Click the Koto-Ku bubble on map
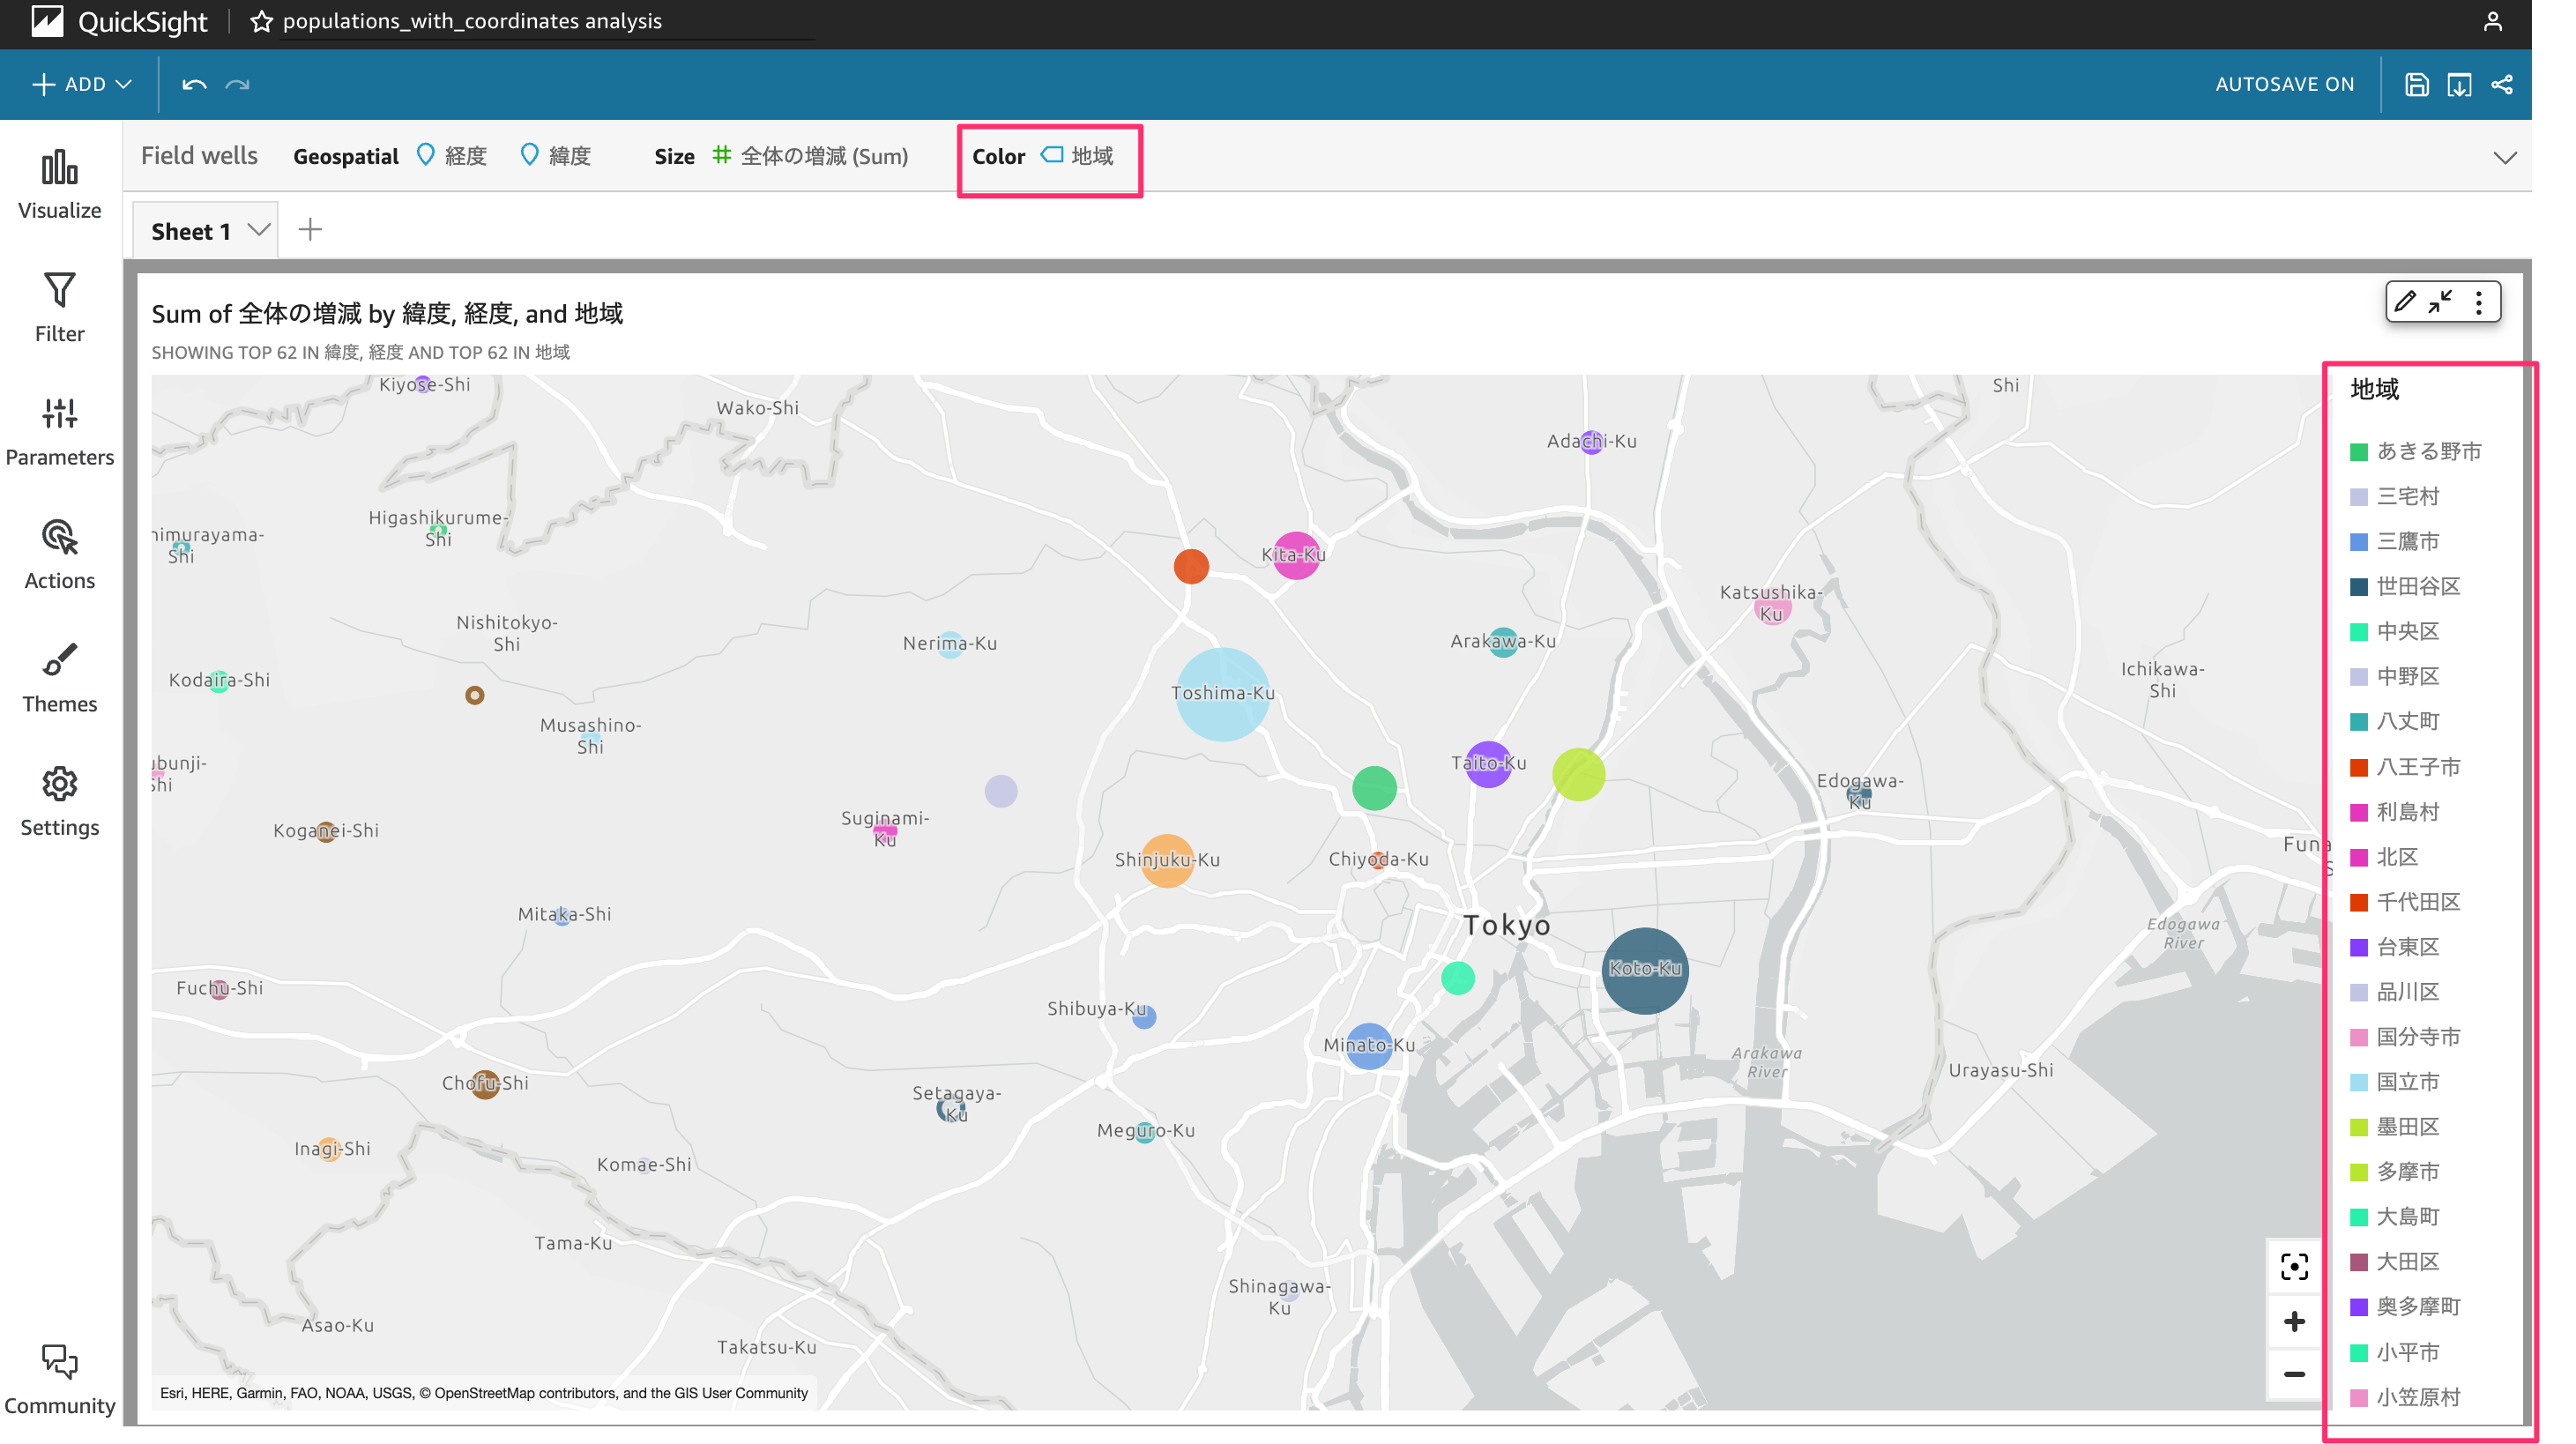Viewport: 2576px width, 1444px height. tap(1645, 970)
